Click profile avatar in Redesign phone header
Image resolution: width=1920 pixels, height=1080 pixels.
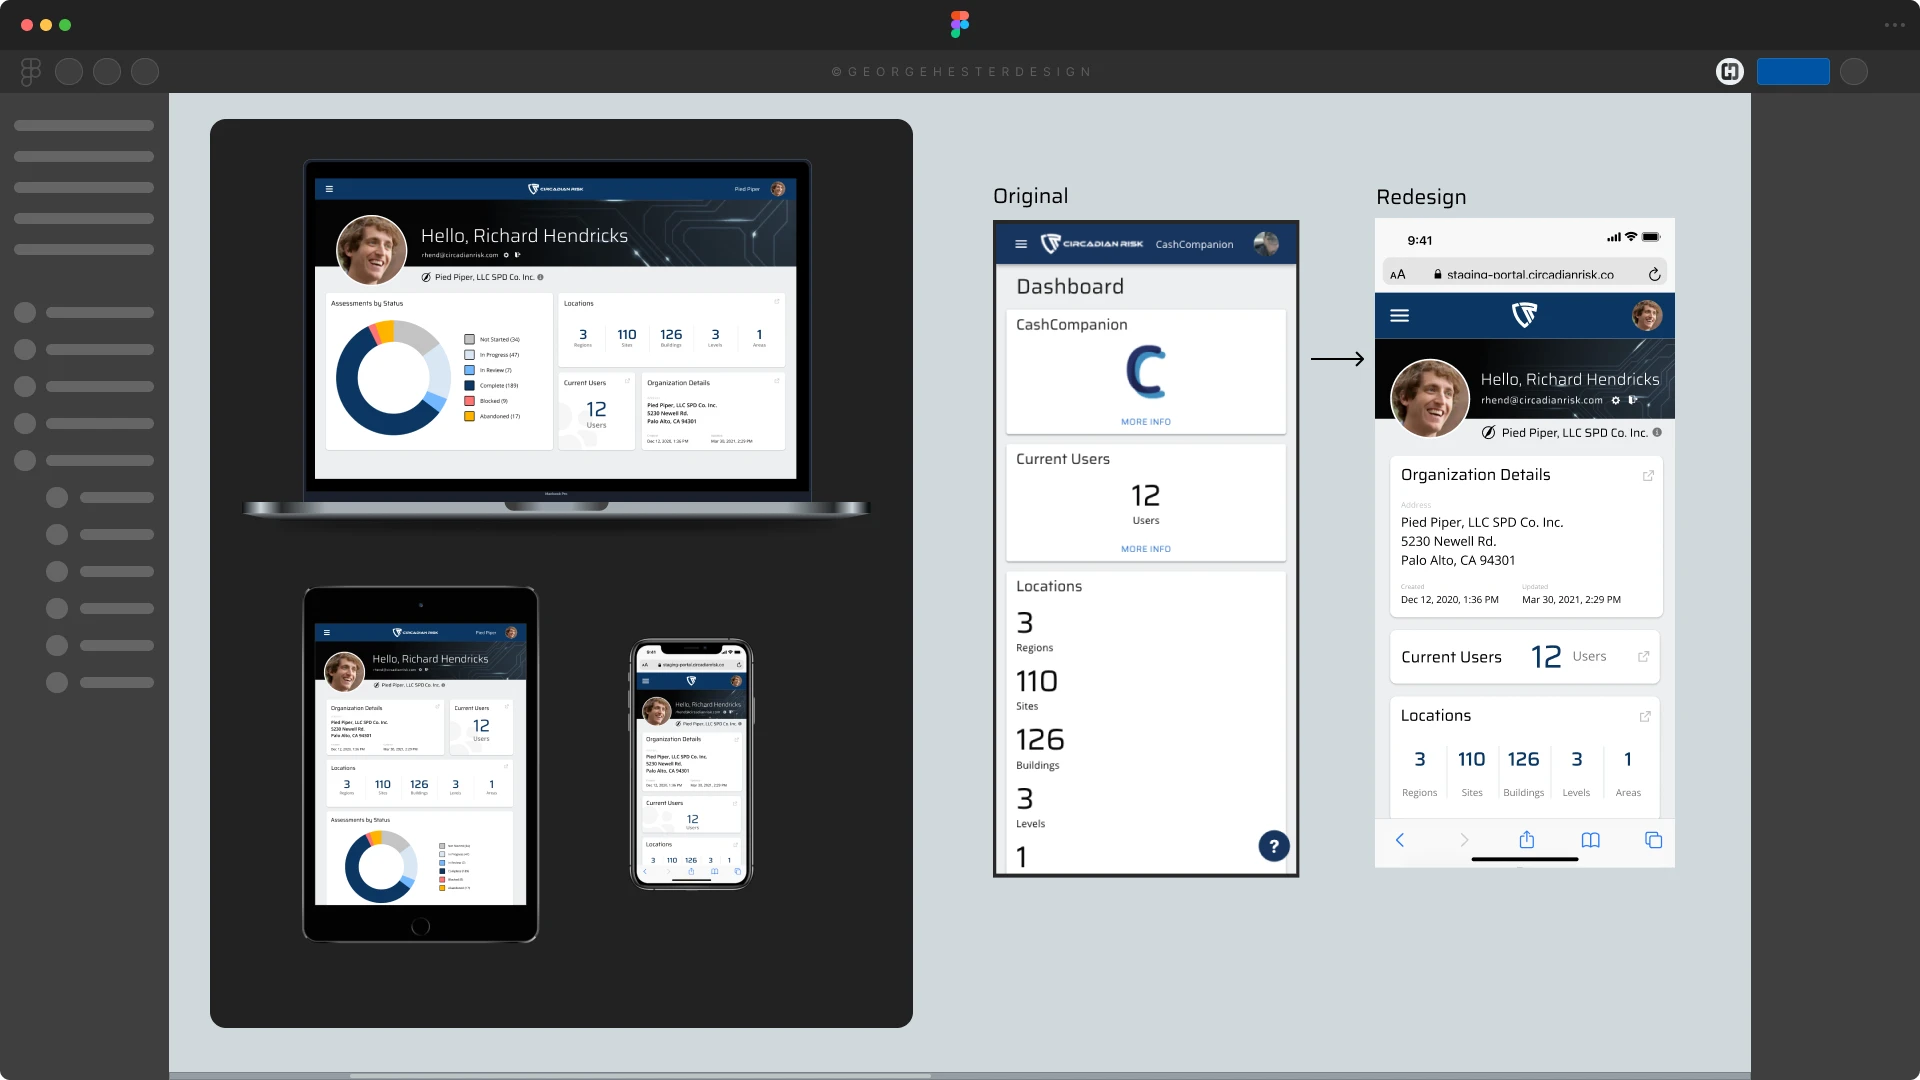pyautogui.click(x=1647, y=316)
